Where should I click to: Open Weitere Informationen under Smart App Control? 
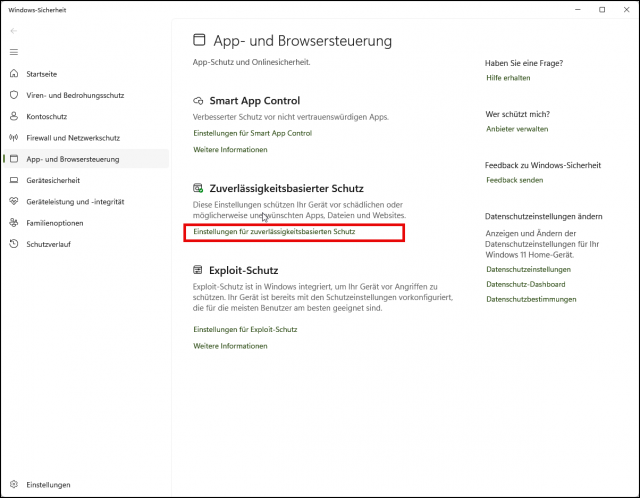tap(230, 150)
